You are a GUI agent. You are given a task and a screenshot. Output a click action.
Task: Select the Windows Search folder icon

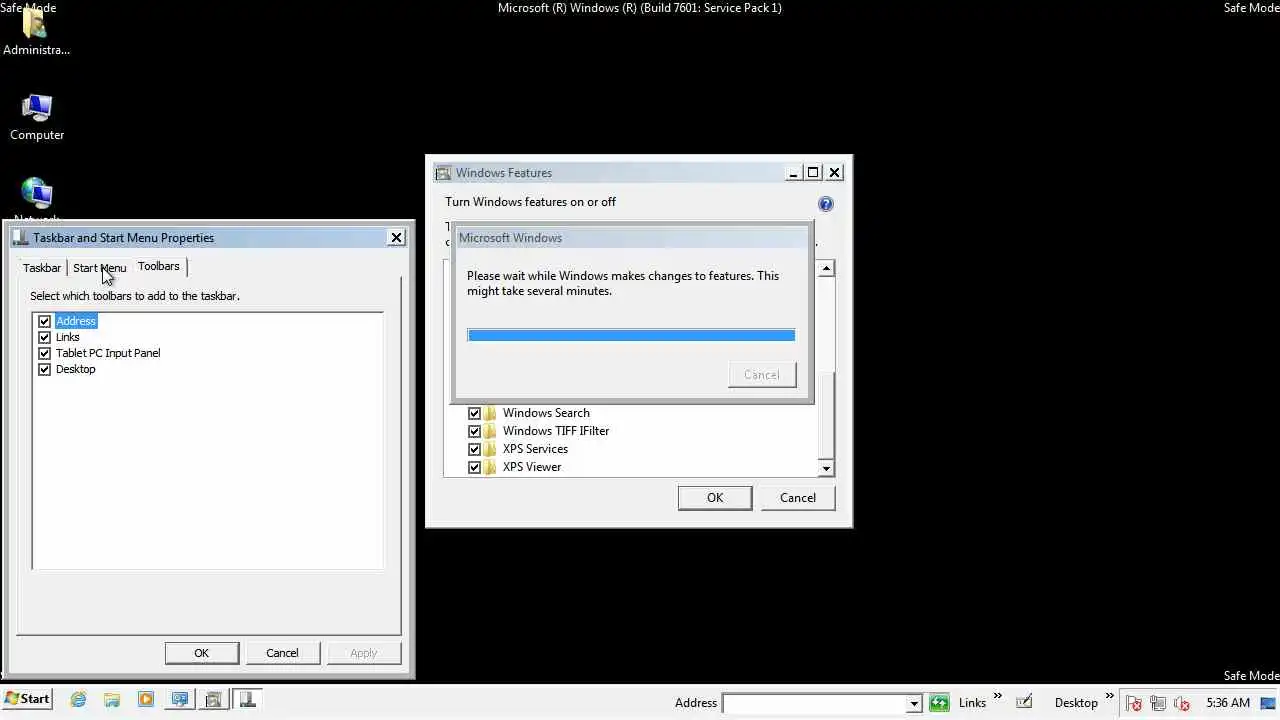(x=490, y=413)
